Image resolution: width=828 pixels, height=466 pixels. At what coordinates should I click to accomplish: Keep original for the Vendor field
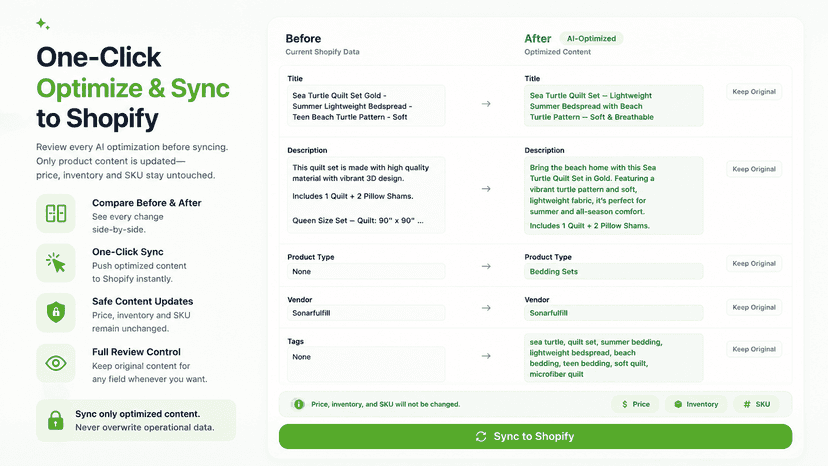[x=754, y=307]
